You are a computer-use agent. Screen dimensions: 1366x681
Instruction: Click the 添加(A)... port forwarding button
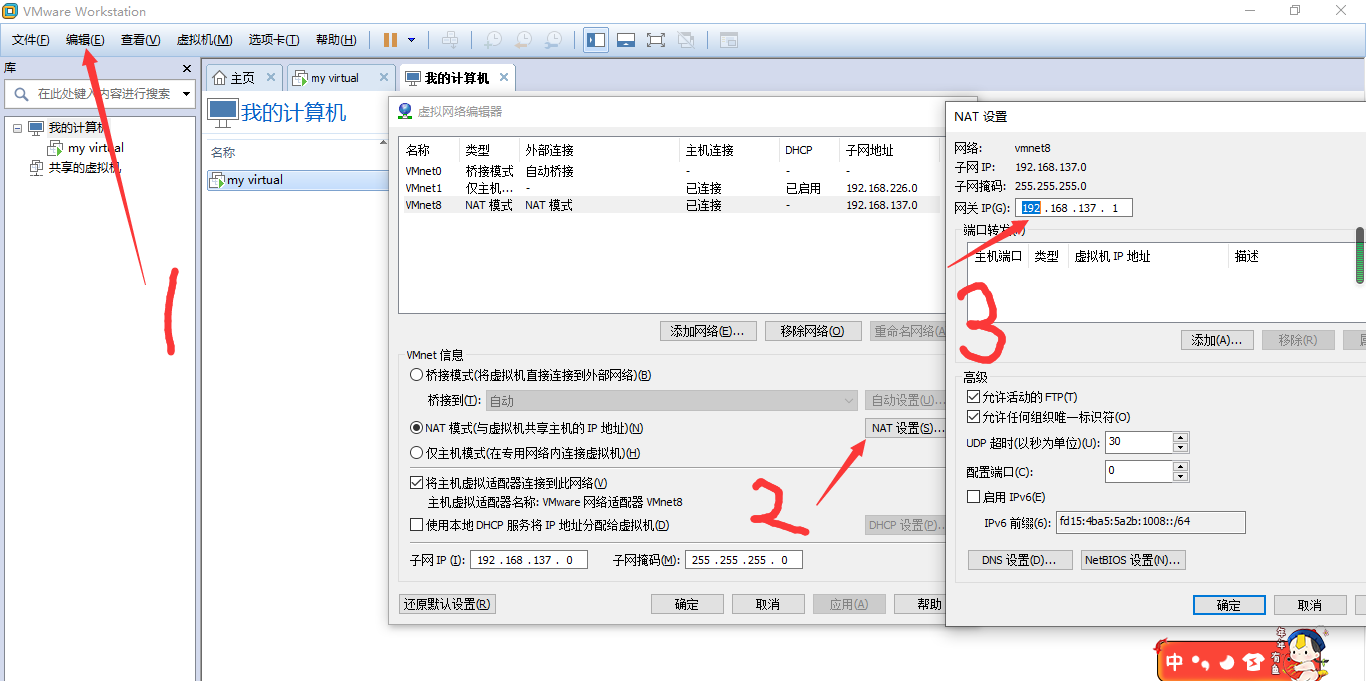(1217, 340)
